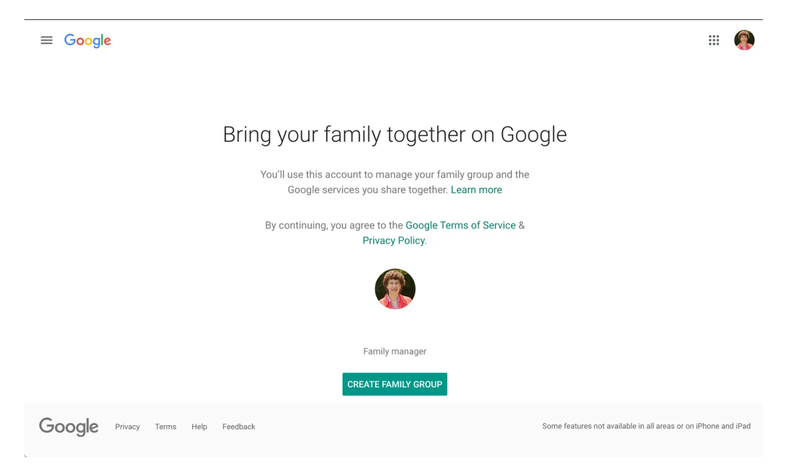810x467 pixels.
Task: Open the Google Terms of Service link
Action: click(460, 226)
